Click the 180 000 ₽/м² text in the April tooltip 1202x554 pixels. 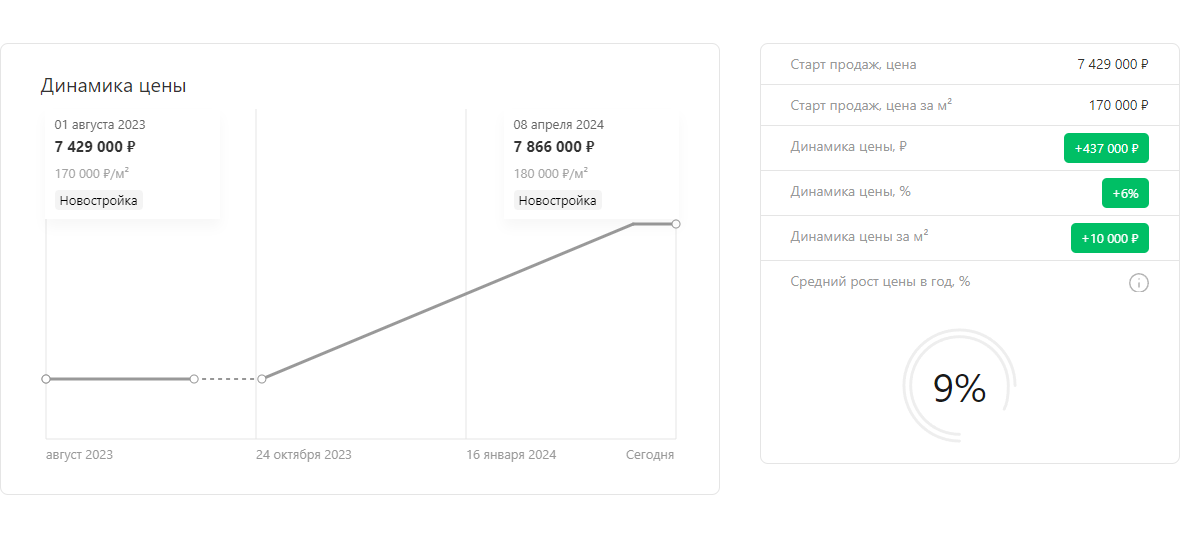tap(551, 173)
